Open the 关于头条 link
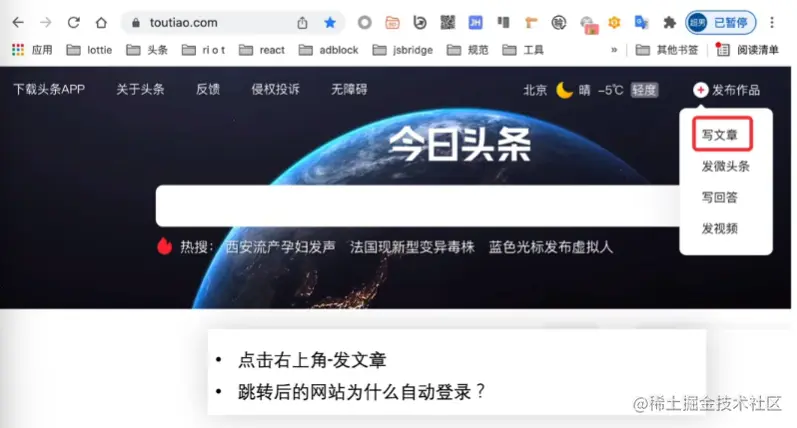 pos(140,89)
